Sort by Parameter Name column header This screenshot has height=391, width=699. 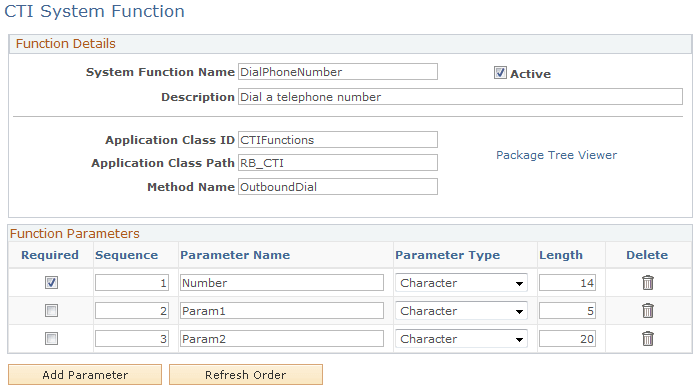point(235,255)
